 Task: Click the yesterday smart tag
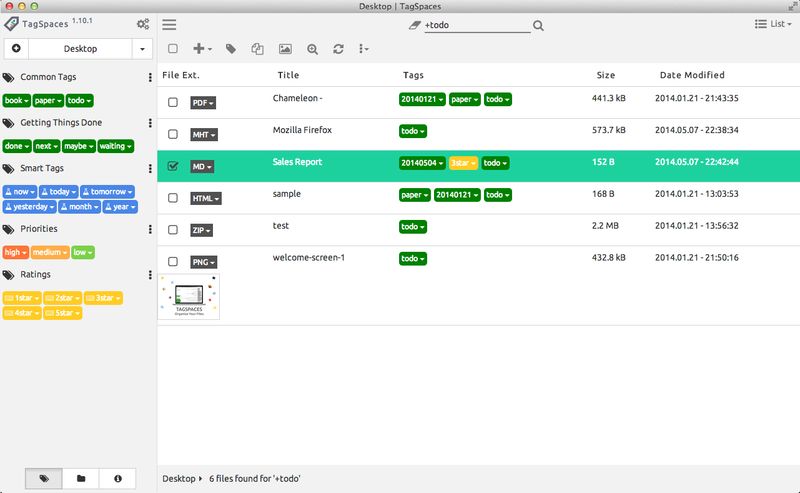tap(30, 207)
